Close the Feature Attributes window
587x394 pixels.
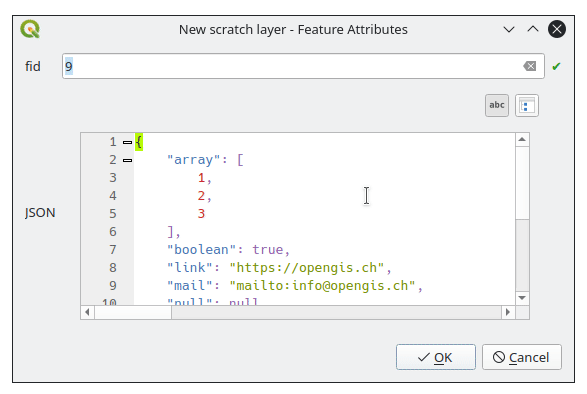pyautogui.click(x=557, y=29)
